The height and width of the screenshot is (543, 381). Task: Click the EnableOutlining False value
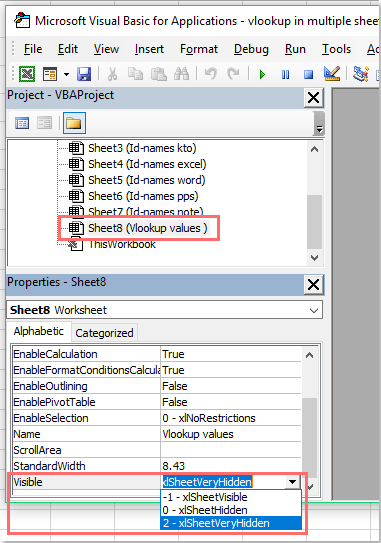coord(231,386)
